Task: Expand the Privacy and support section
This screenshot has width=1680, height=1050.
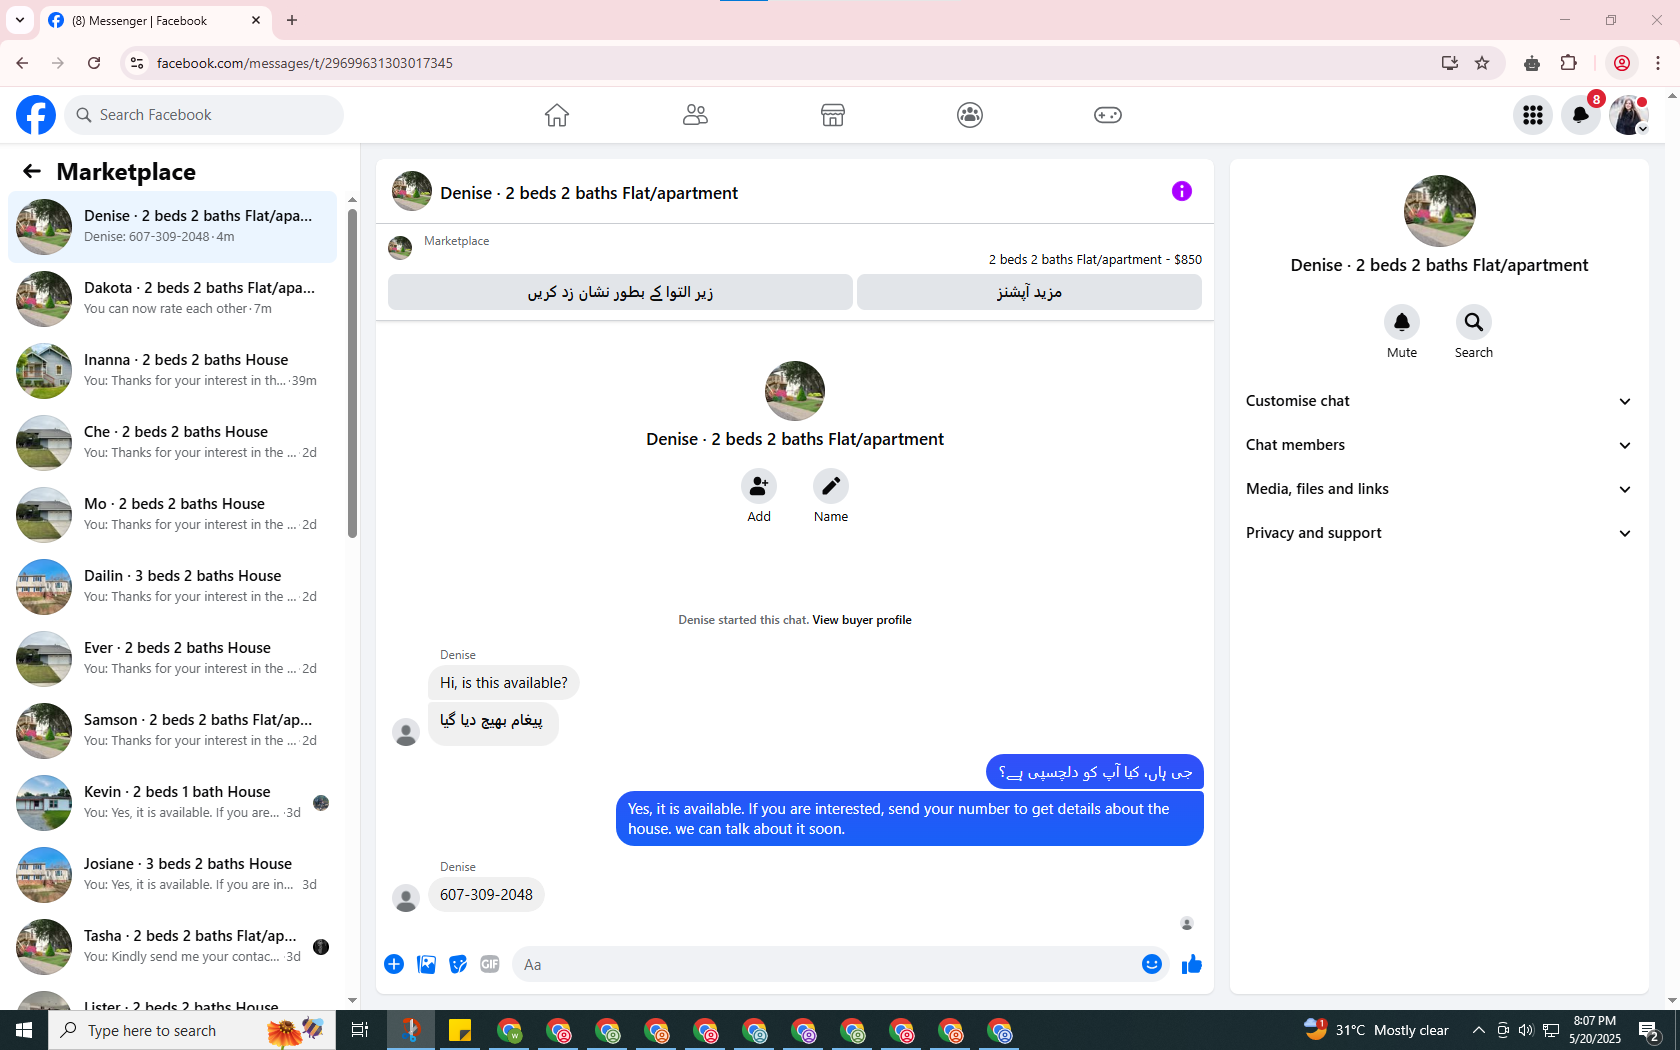Action: pos(1439,533)
